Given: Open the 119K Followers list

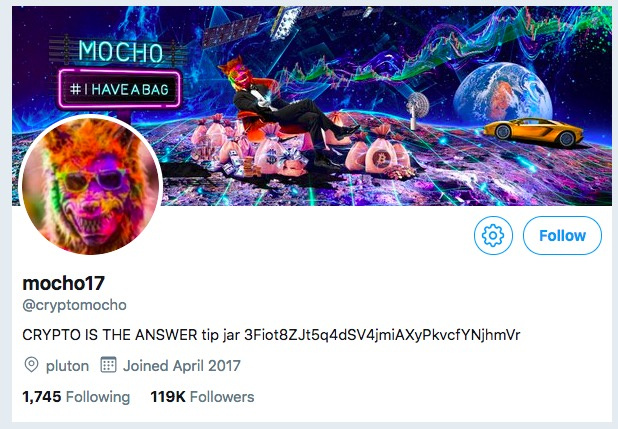Looking at the screenshot, I should tap(202, 397).
